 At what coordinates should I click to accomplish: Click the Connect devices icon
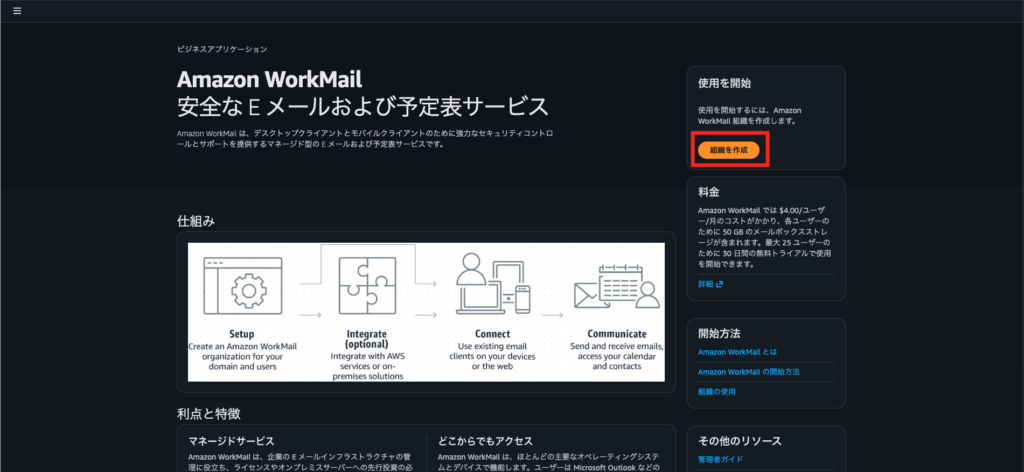pos(491,285)
